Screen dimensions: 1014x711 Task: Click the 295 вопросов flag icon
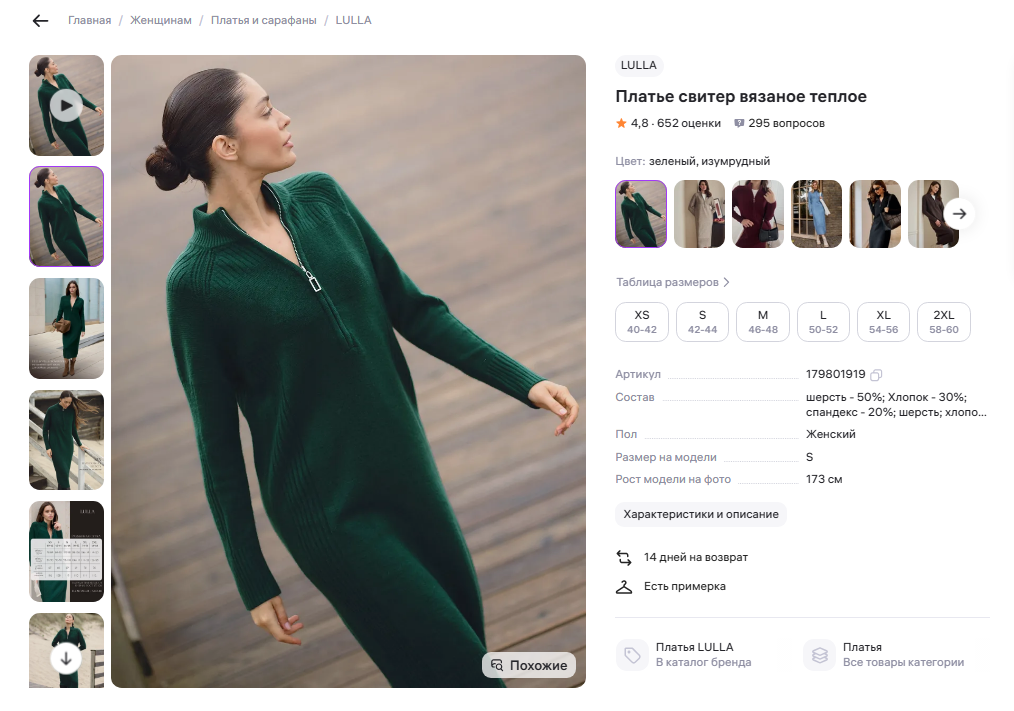coord(739,123)
